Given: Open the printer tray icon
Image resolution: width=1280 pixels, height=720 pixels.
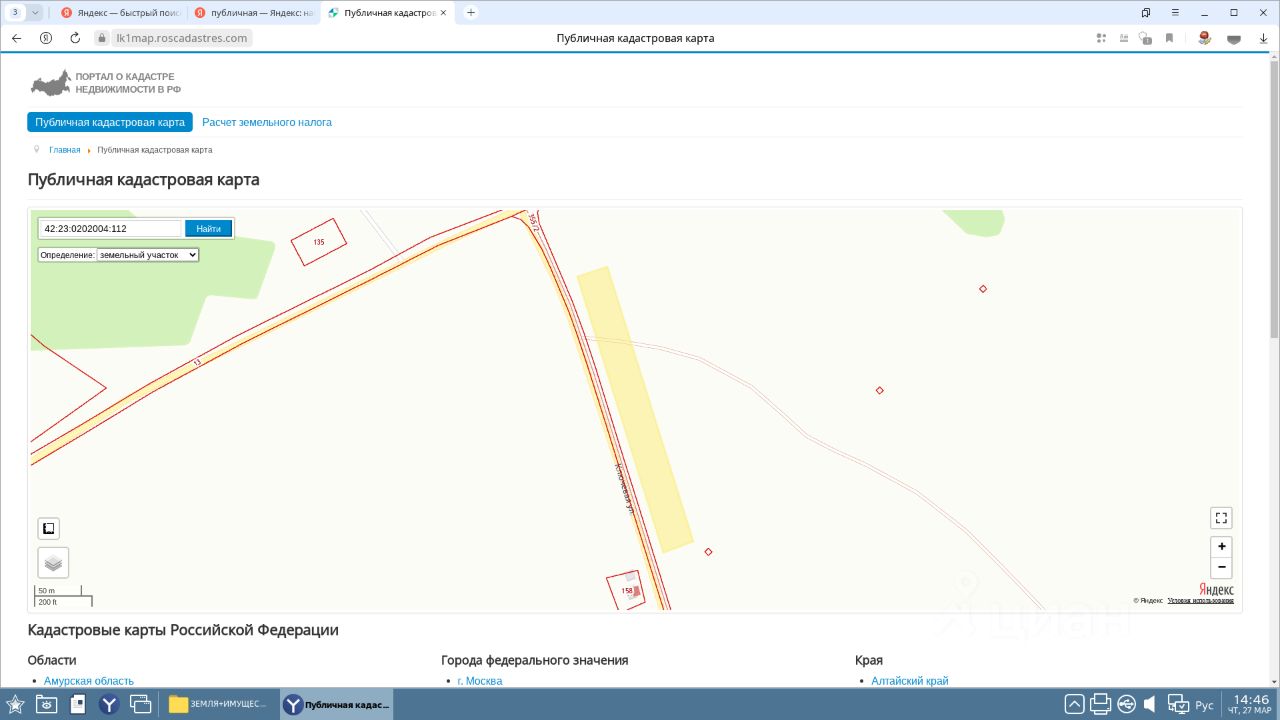Looking at the screenshot, I should click(x=1101, y=704).
